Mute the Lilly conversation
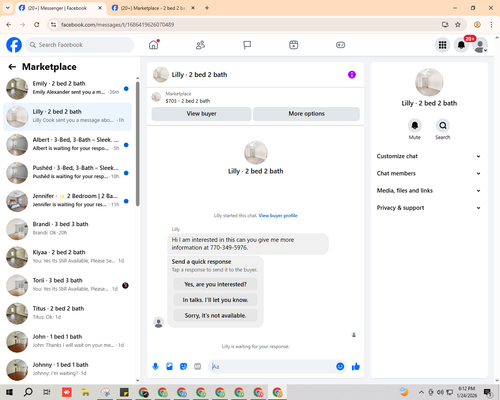Viewport: 500px width, 400px height. pos(415,125)
